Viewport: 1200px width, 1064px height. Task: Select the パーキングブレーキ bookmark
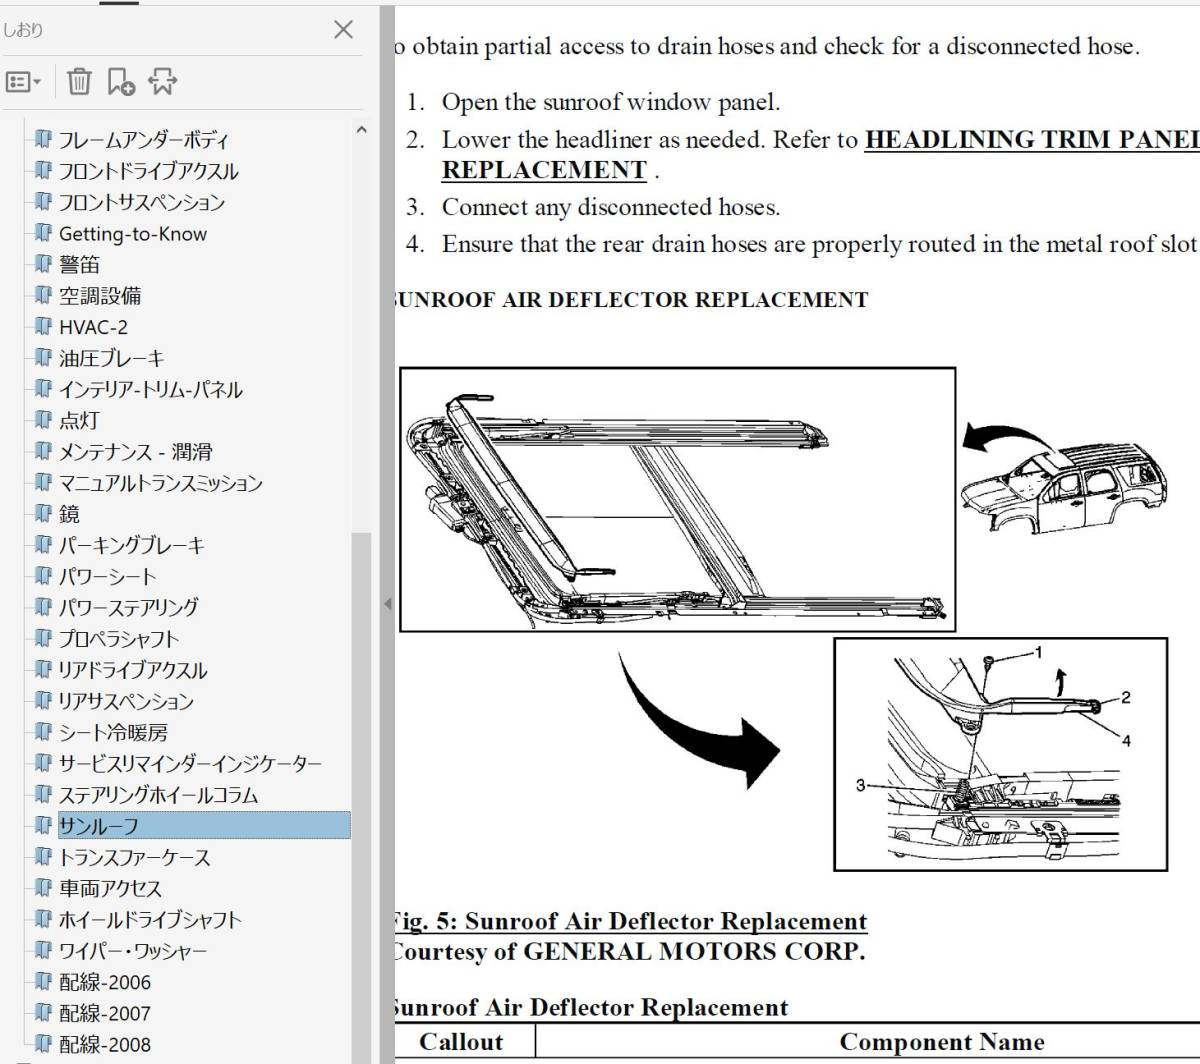(131, 545)
